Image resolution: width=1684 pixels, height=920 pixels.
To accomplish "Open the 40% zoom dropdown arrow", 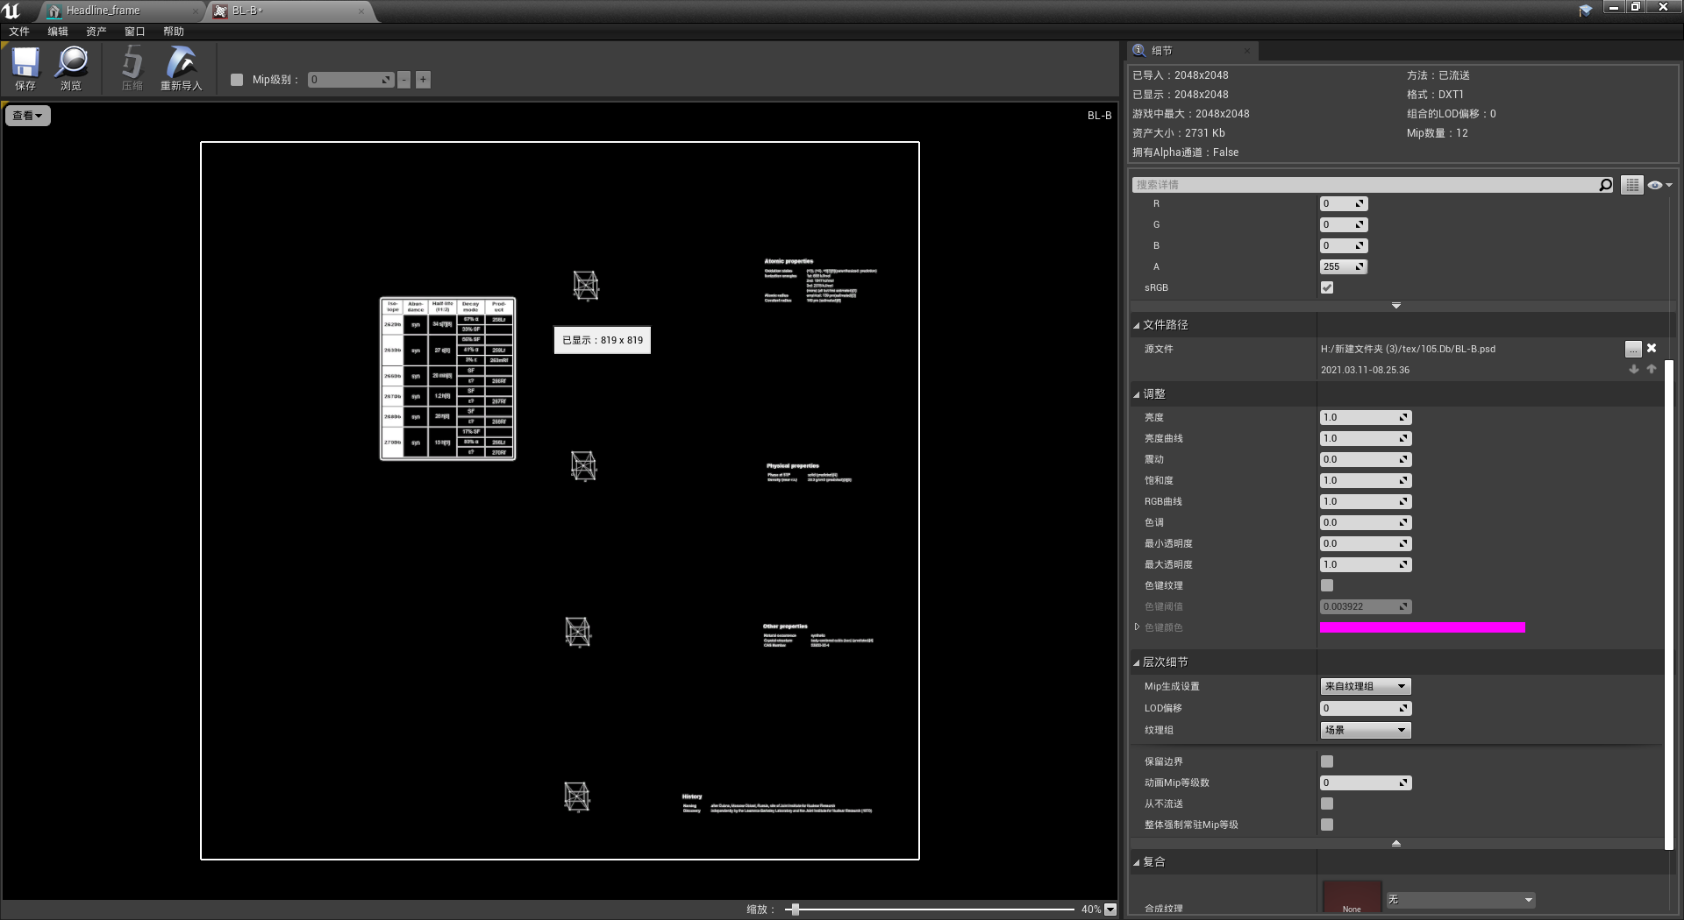I will point(1110,909).
